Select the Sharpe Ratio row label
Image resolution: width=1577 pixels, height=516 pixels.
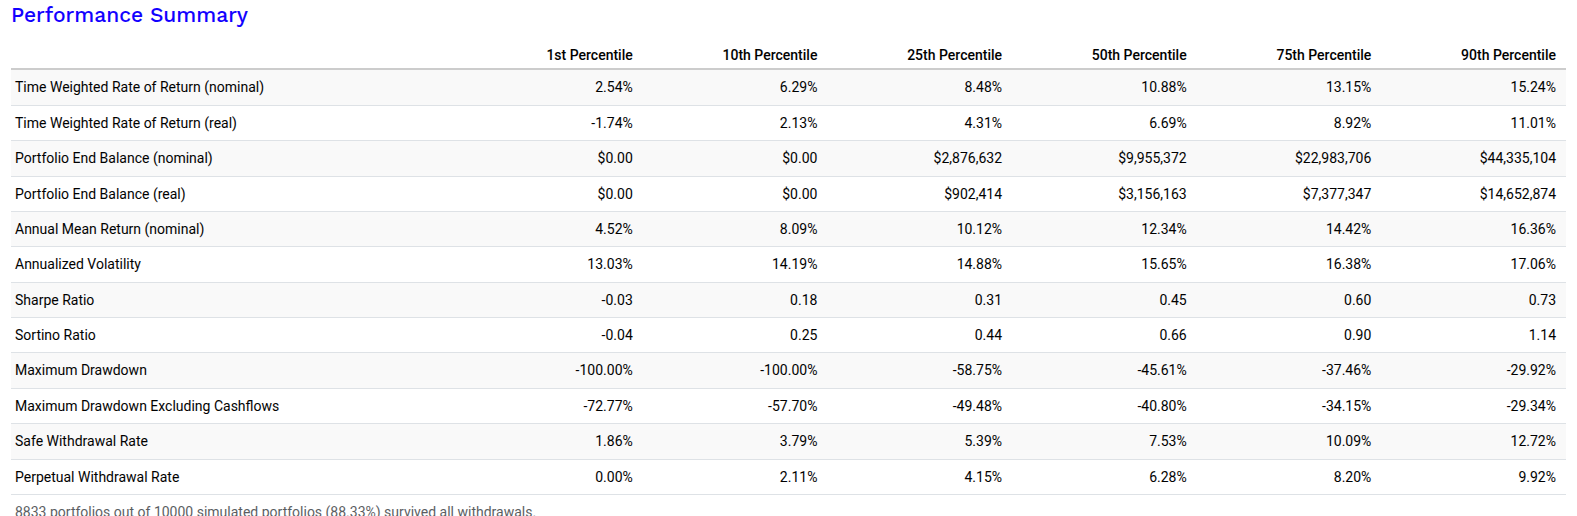point(54,300)
